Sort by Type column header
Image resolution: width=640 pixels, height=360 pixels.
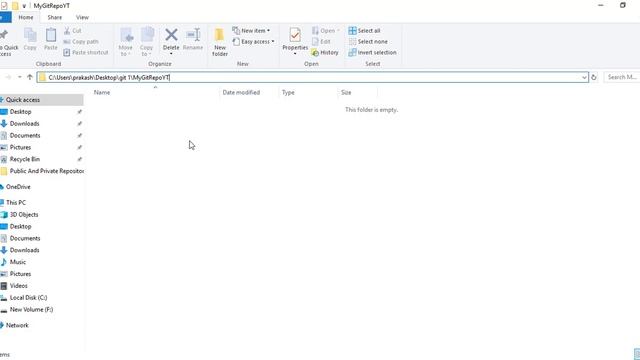pyautogui.click(x=288, y=93)
